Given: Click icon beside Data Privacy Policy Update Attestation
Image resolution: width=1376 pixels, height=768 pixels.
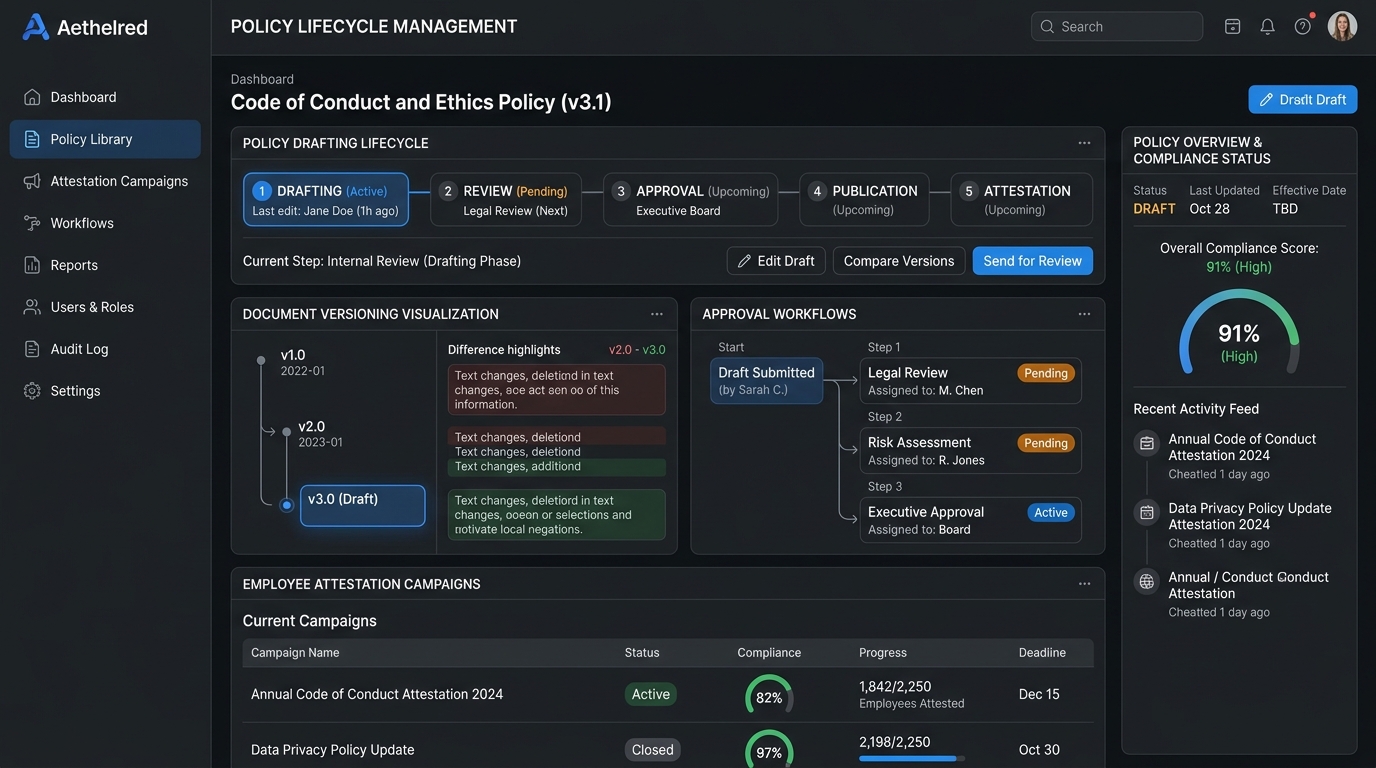Looking at the screenshot, I should tap(1147, 512).
